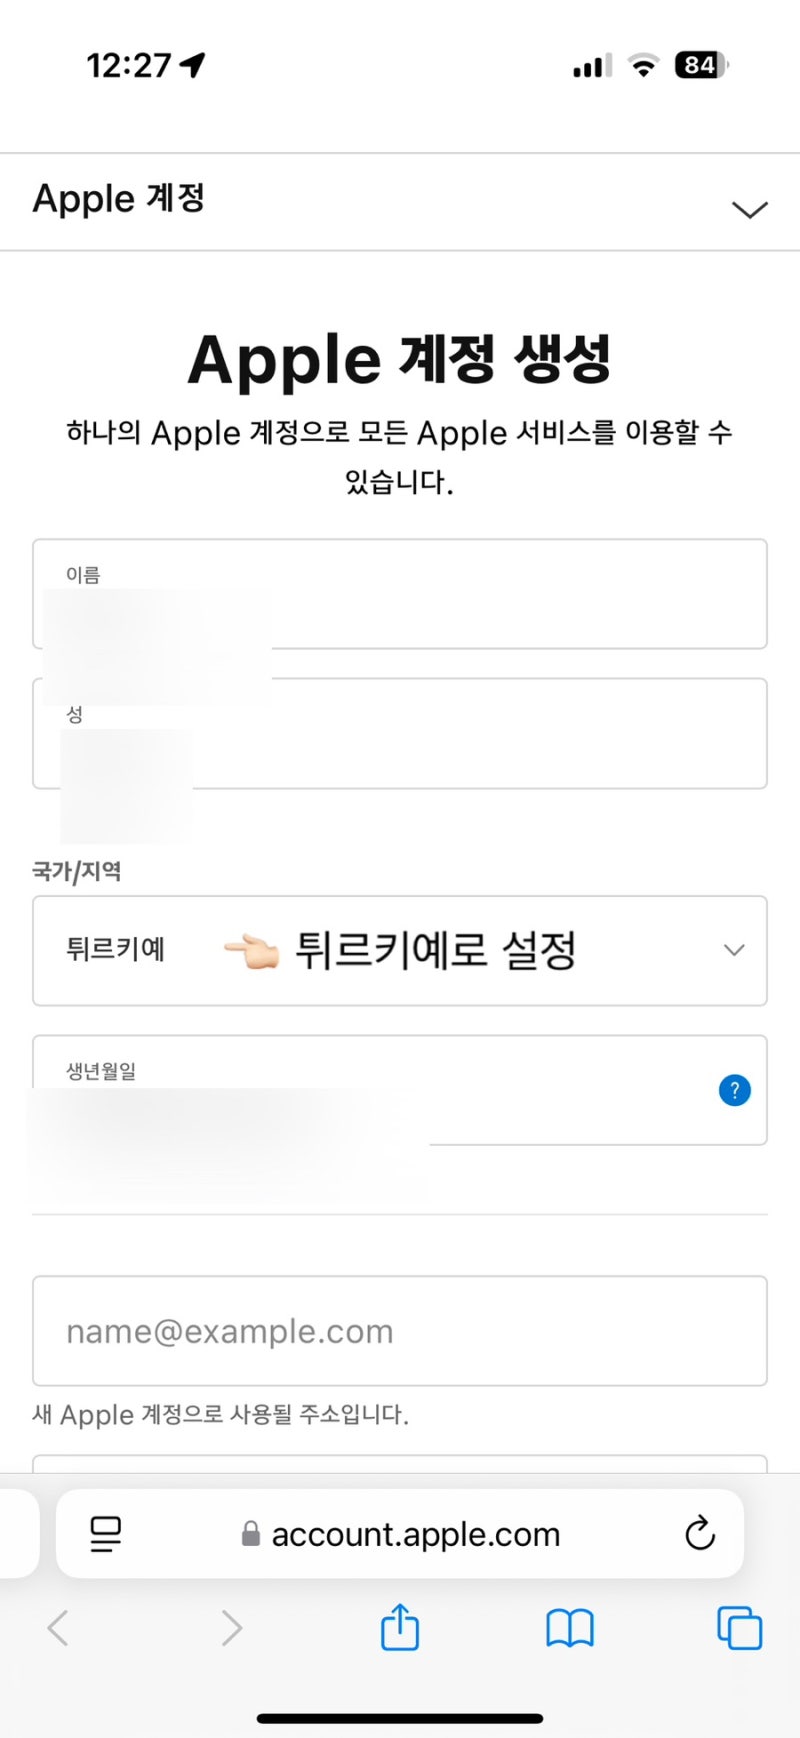Viewport: 800px width, 1738px height.
Task: Tap the Wi-Fi status icon
Action: (x=643, y=66)
